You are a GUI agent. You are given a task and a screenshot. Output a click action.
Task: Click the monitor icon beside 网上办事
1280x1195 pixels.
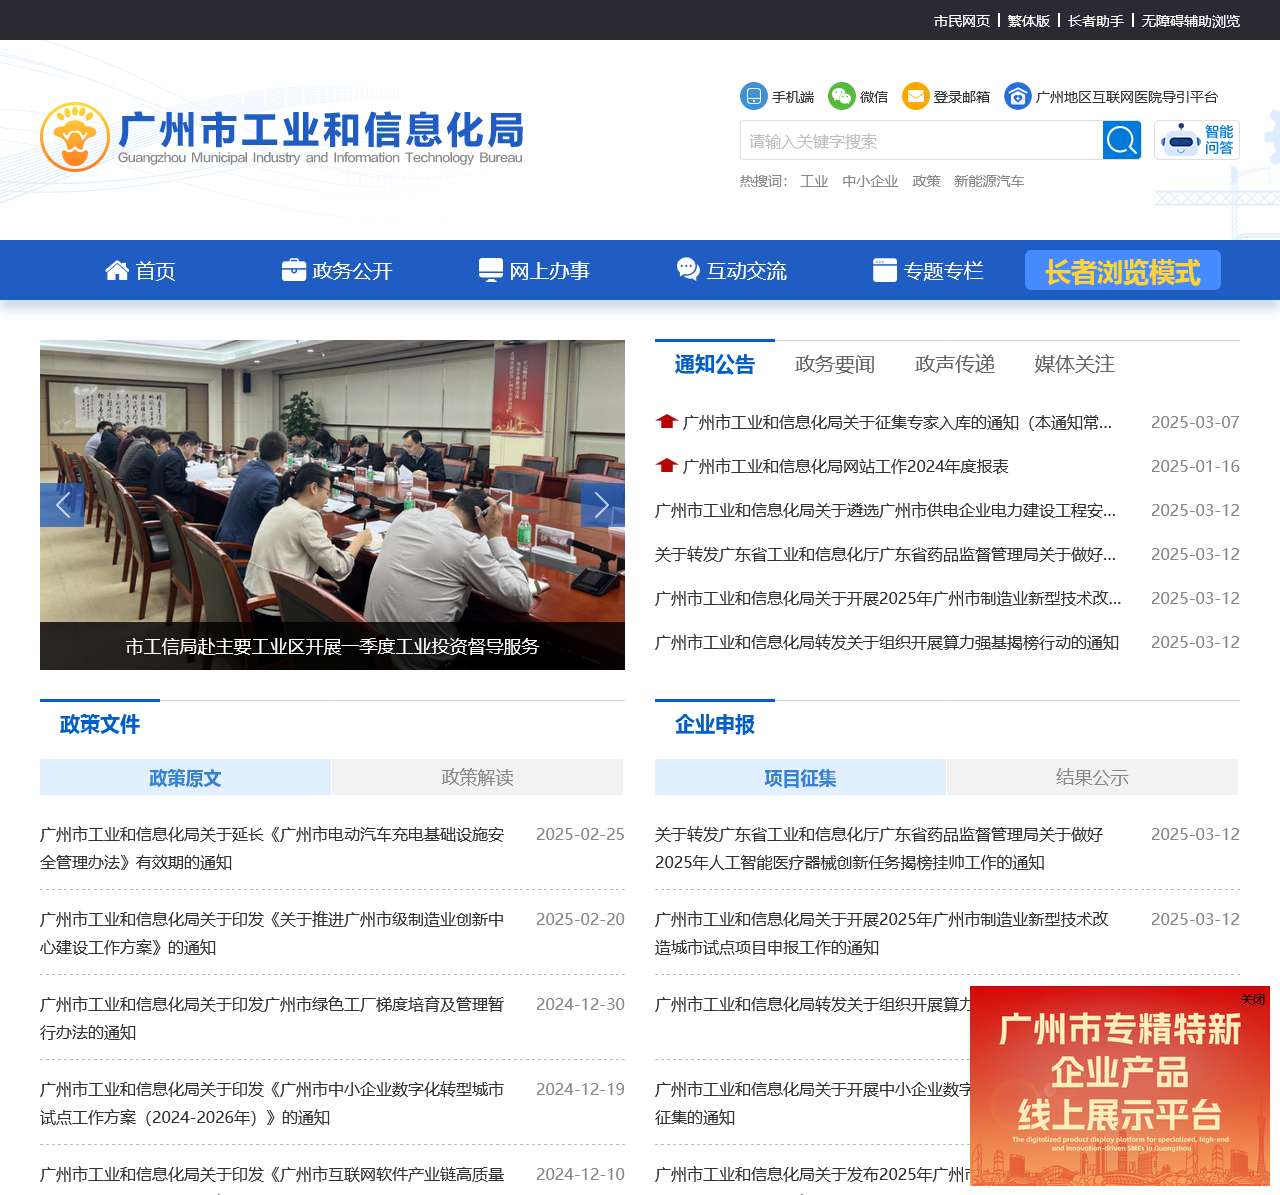tap(491, 270)
